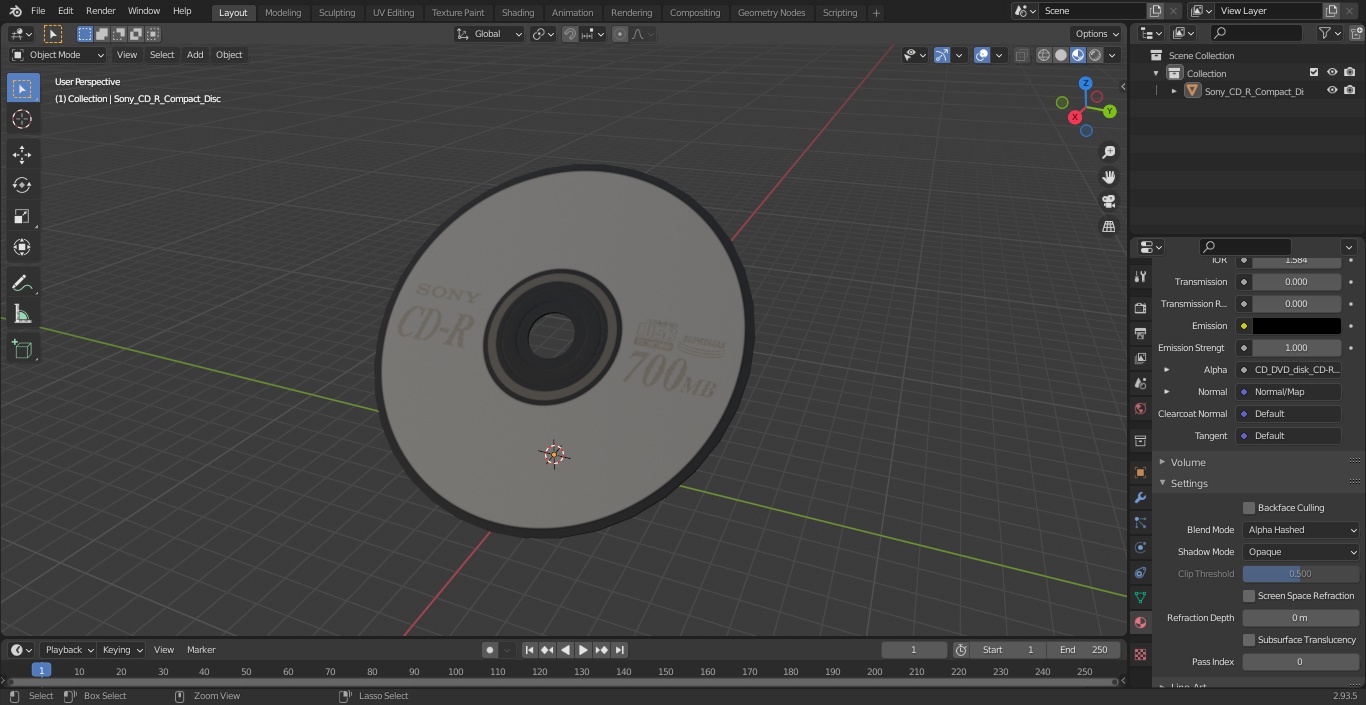The width and height of the screenshot is (1366, 705).
Task: Click the Emission black color swatch
Action: pyautogui.click(x=1296, y=326)
